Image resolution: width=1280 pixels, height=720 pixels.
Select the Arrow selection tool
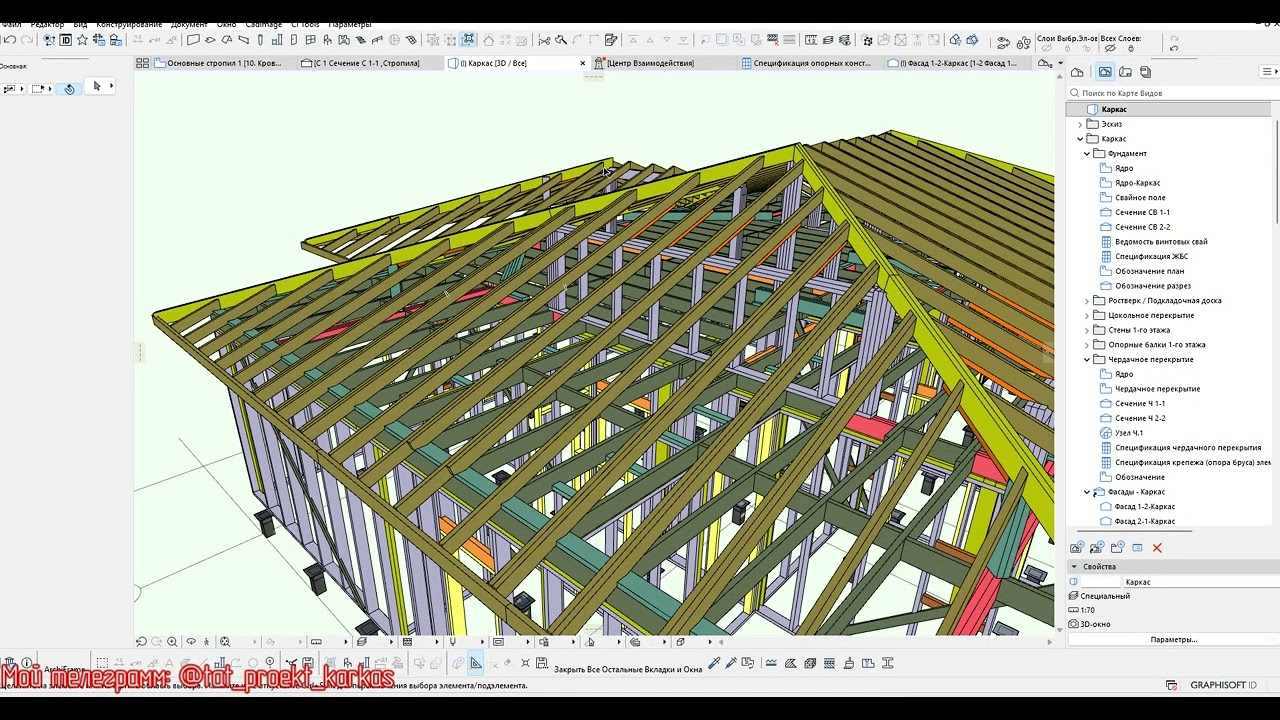(x=97, y=86)
